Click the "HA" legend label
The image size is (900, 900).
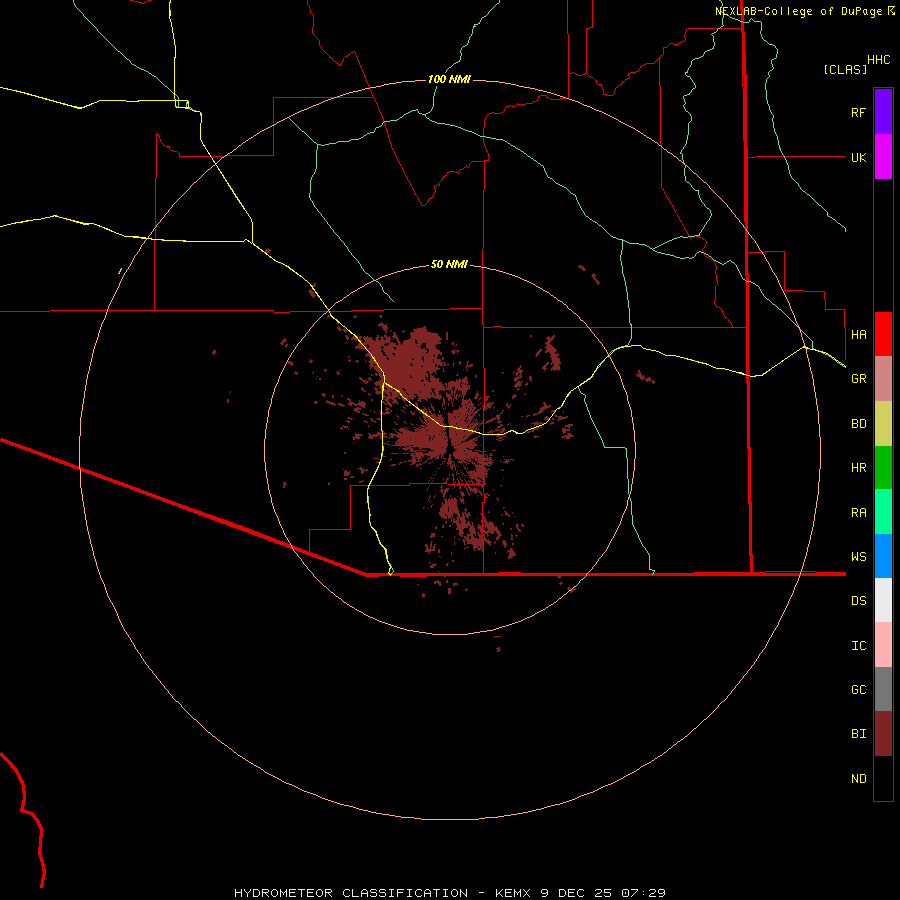click(858, 334)
